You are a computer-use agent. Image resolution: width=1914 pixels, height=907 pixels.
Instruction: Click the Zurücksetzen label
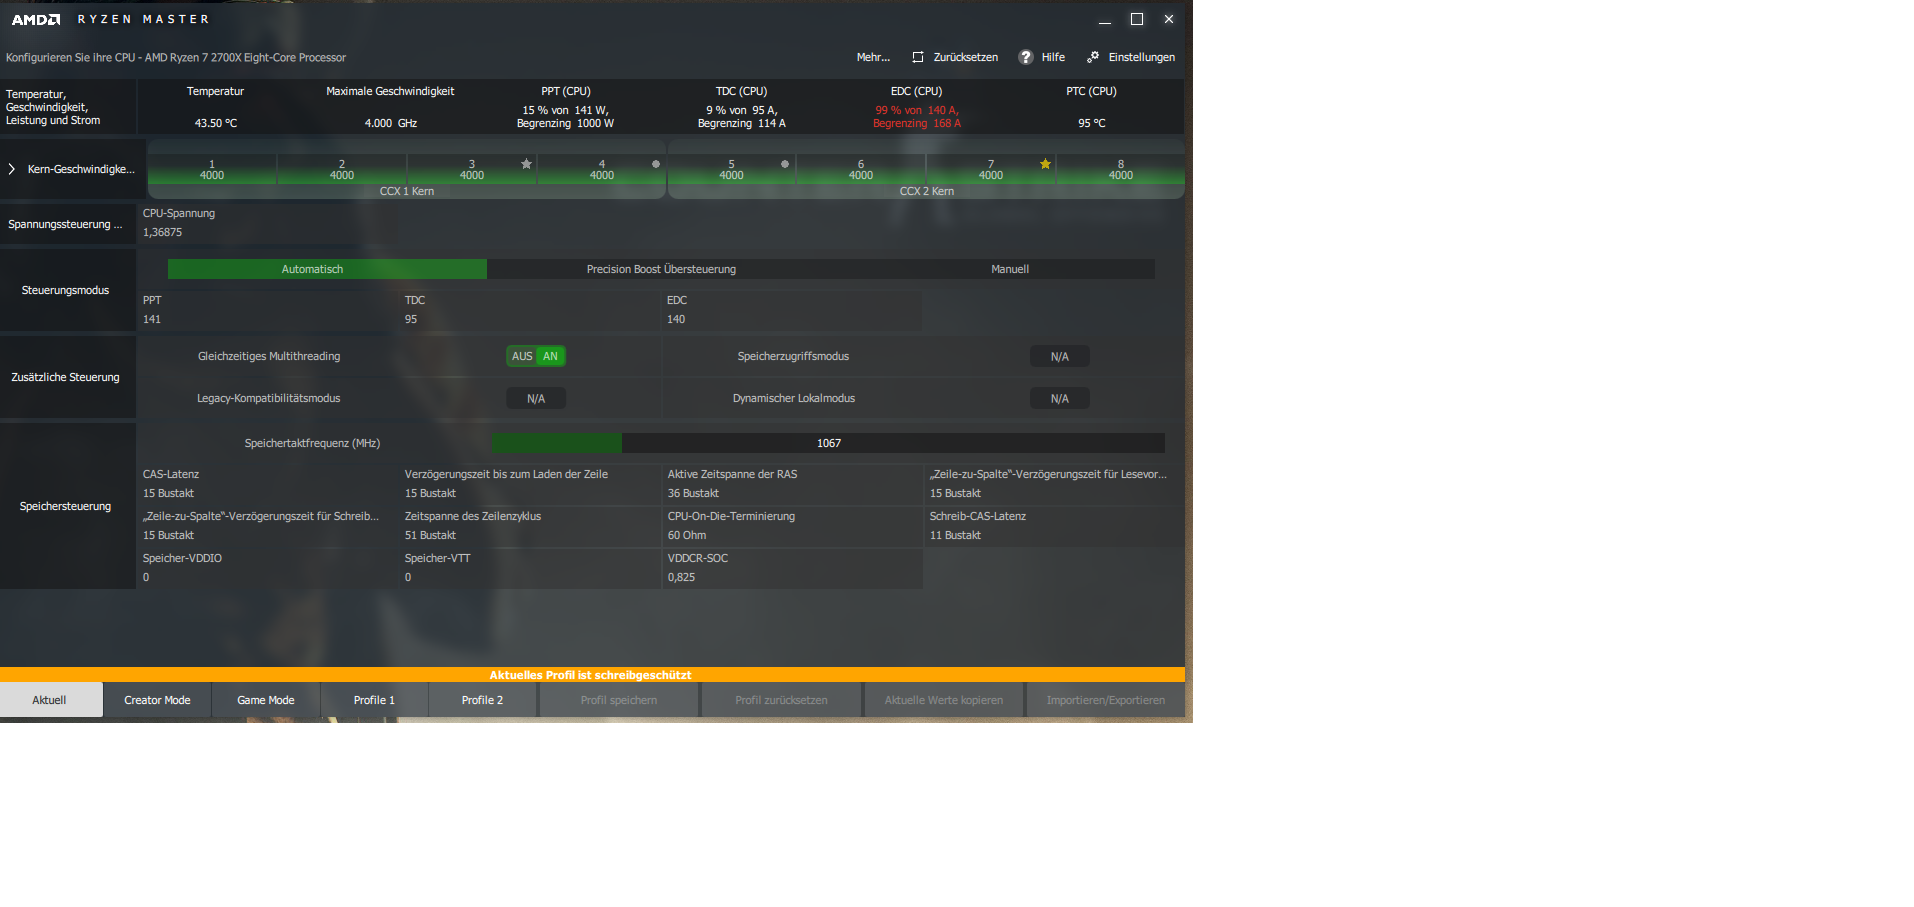966,57
